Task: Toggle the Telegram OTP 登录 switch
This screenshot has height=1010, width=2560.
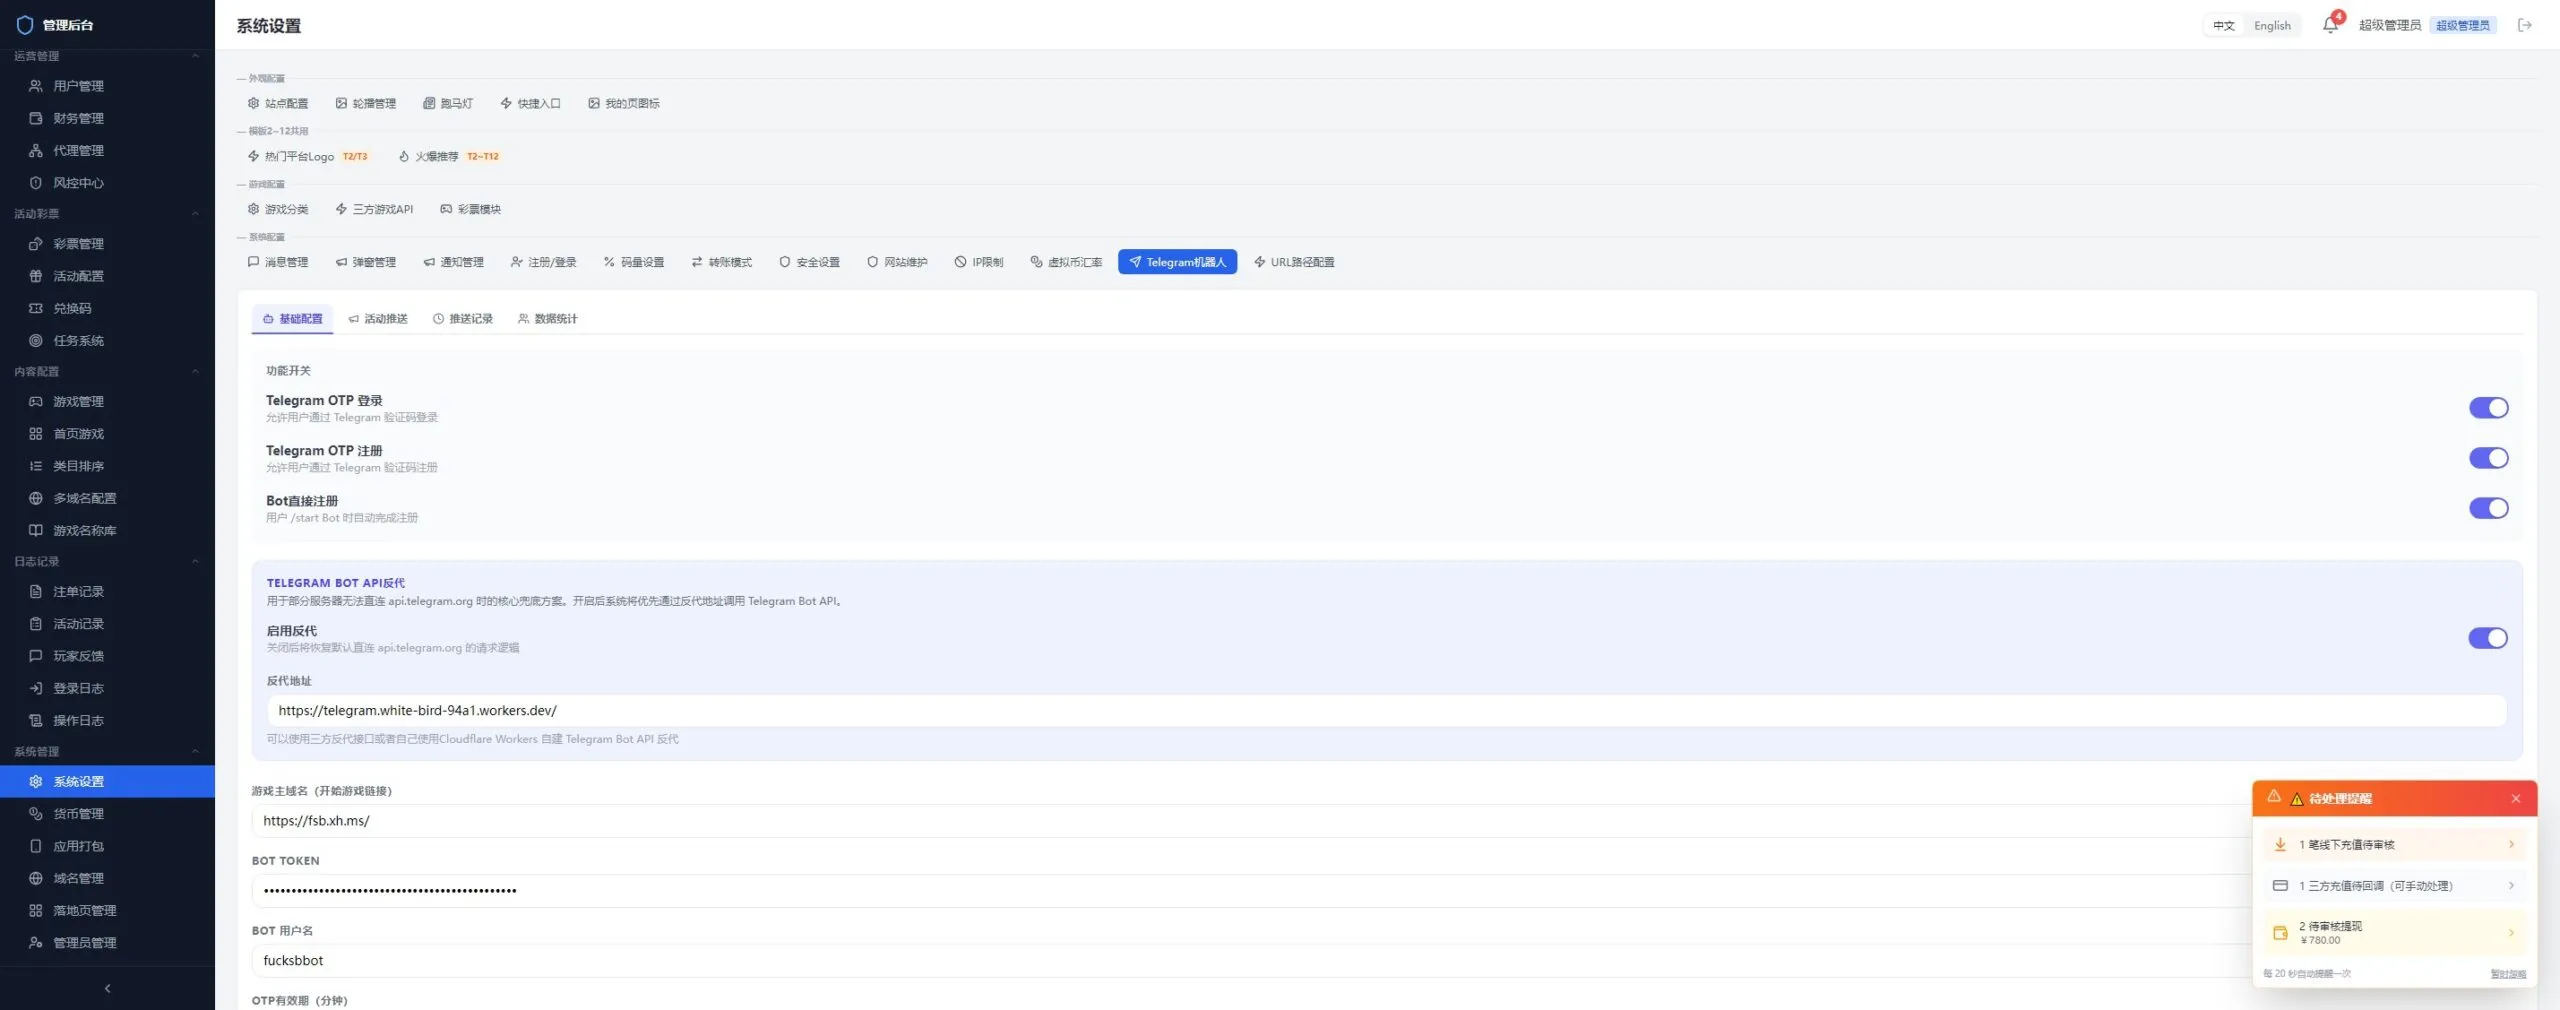Action: click(x=2488, y=408)
